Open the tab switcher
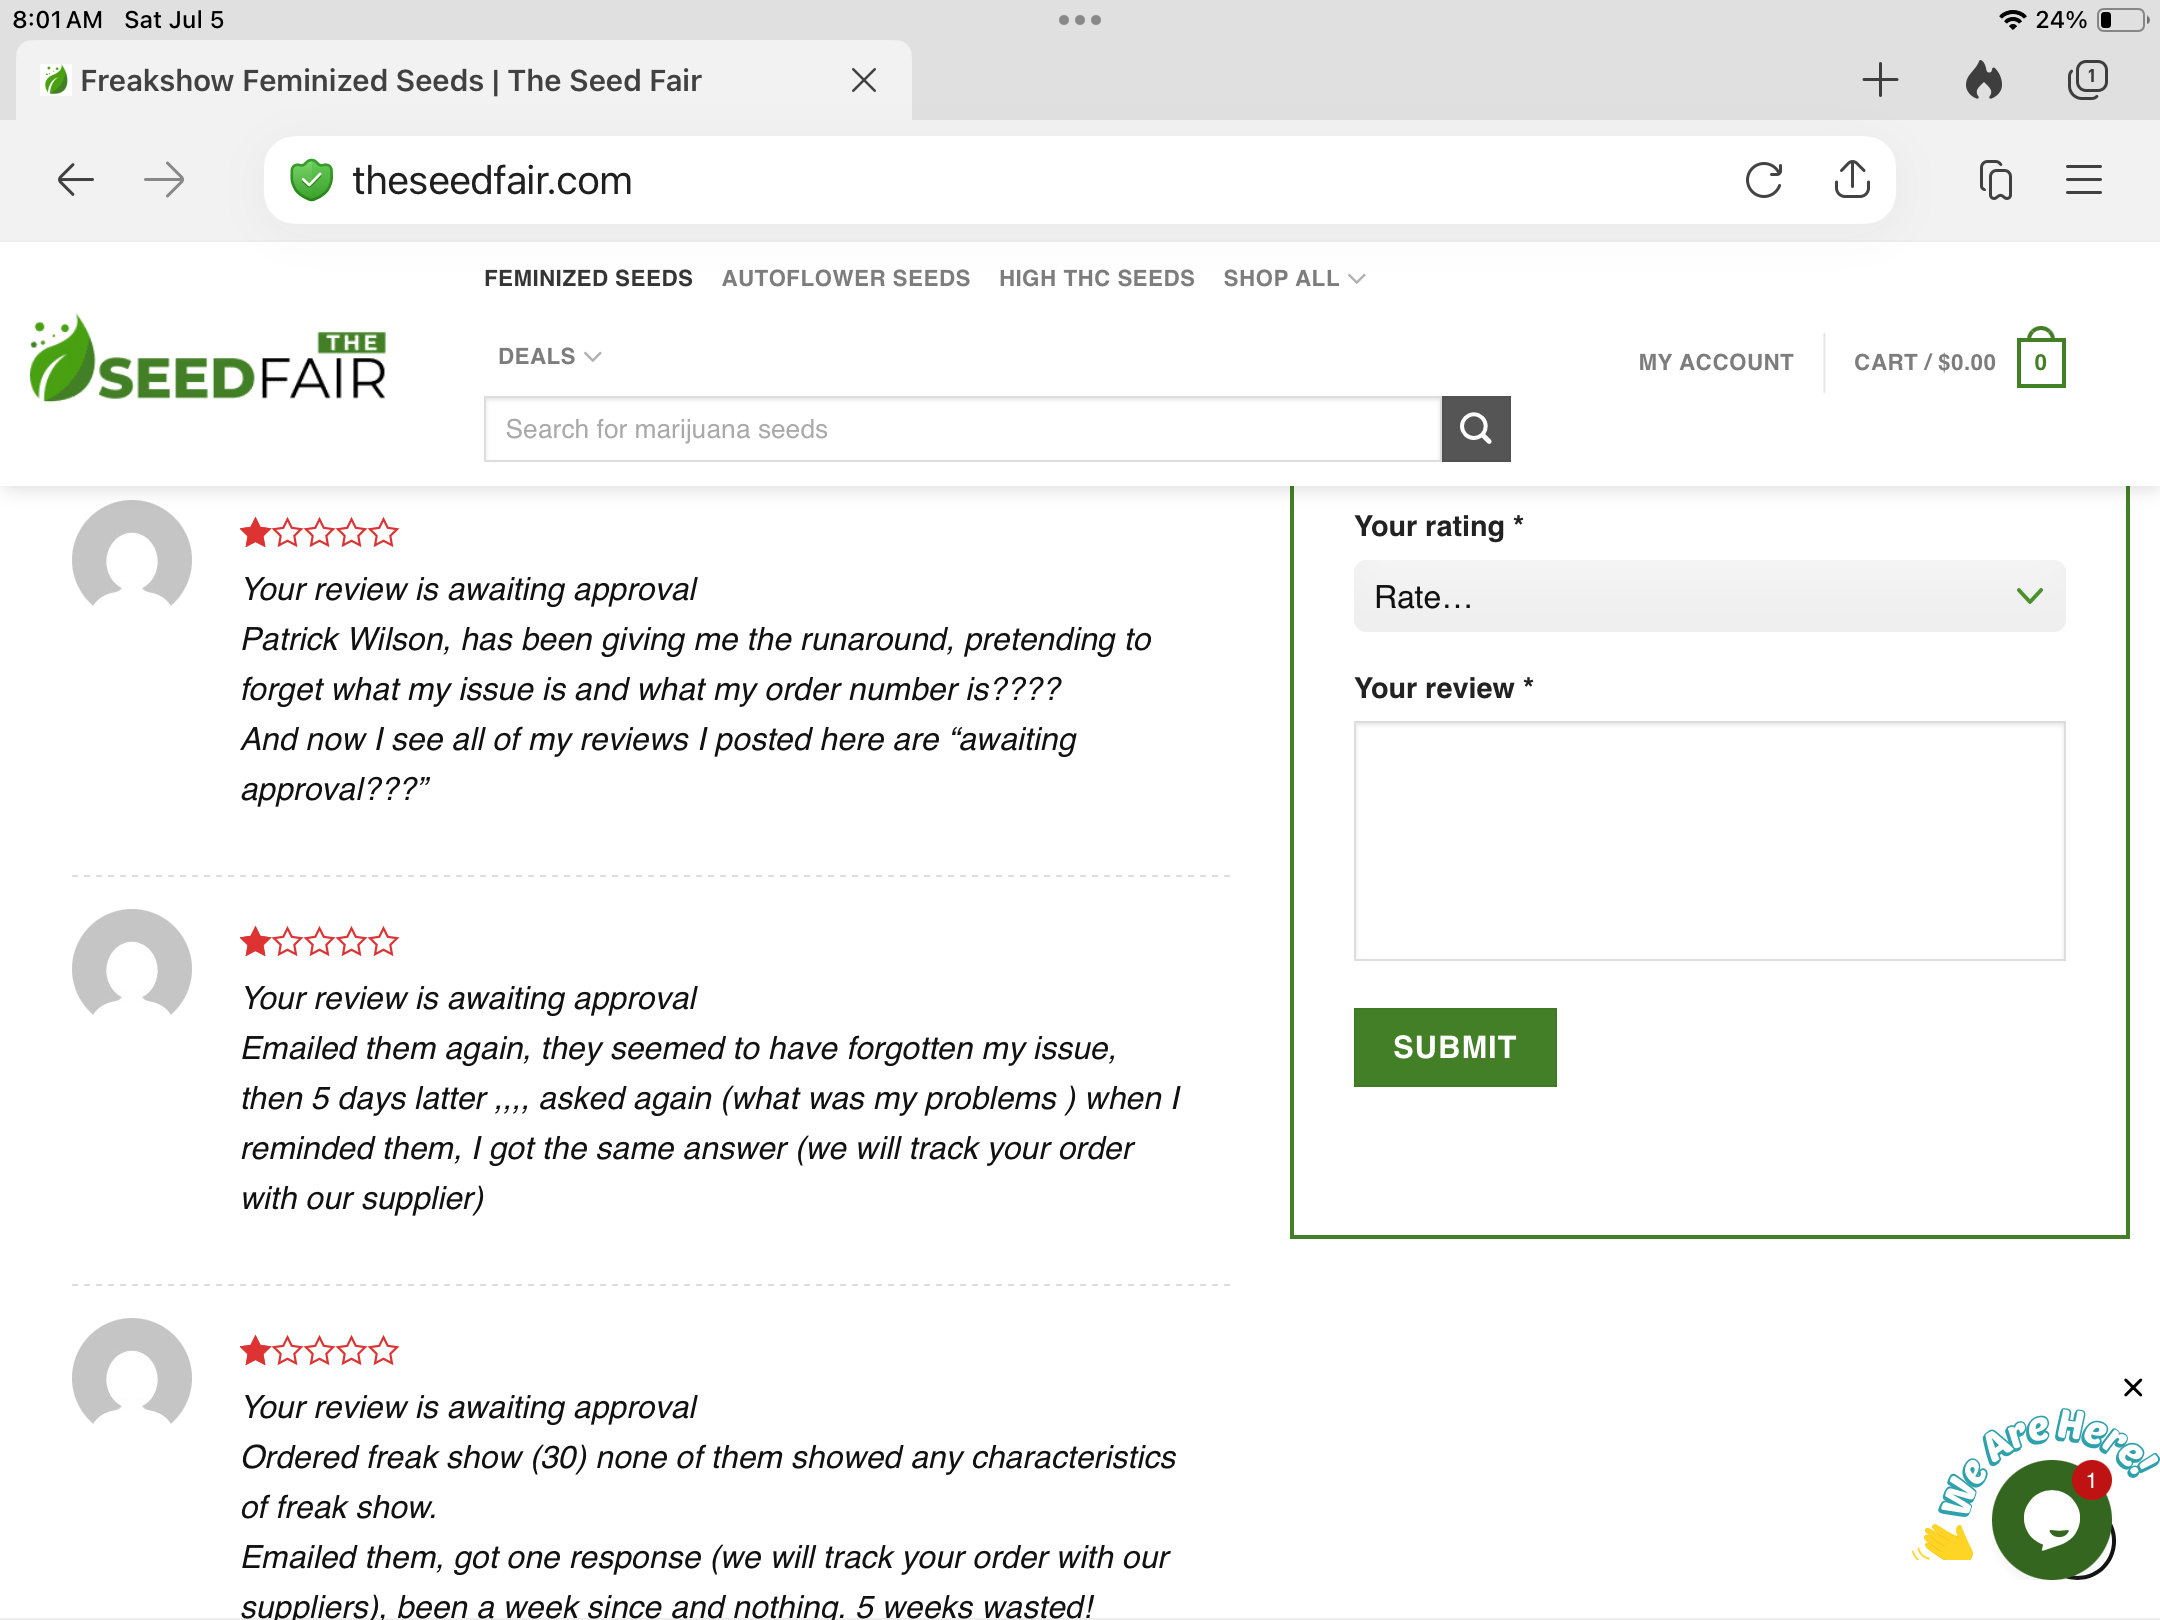The height and width of the screenshot is (1620, 2160). click(2088, 80)
